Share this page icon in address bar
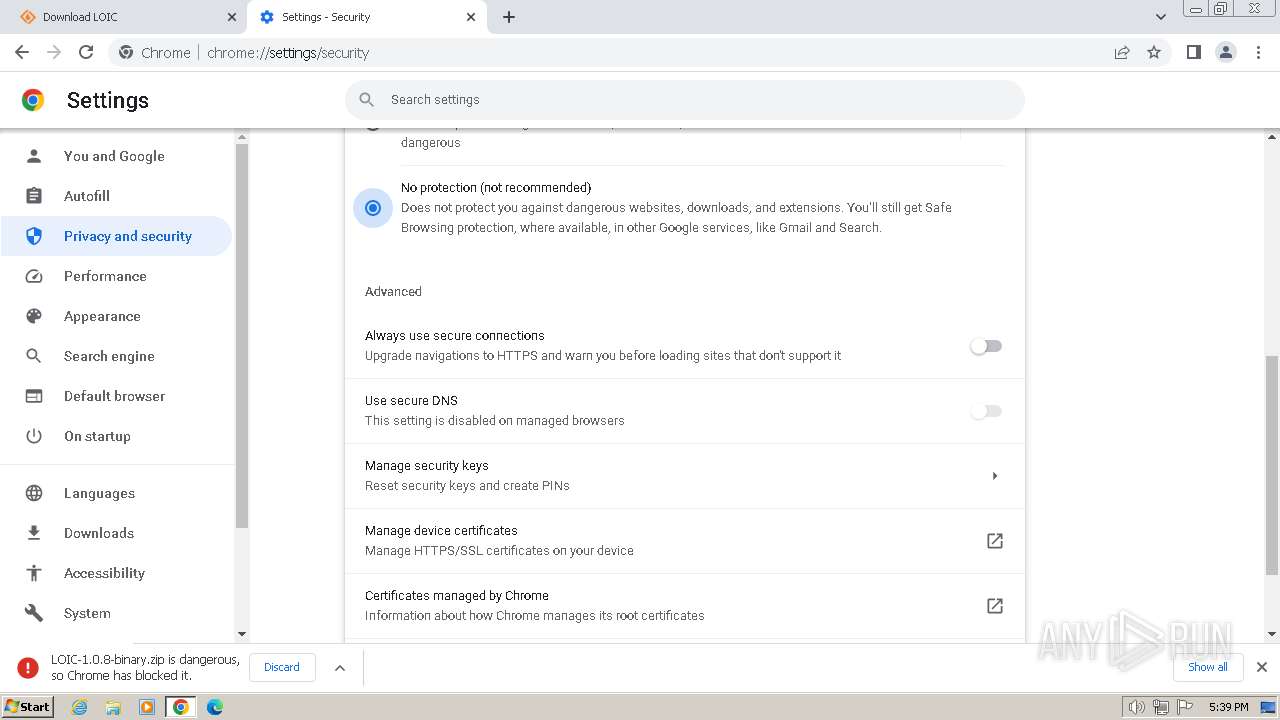This screenshot has width=1280, height=720. (x=1122, y=52)
